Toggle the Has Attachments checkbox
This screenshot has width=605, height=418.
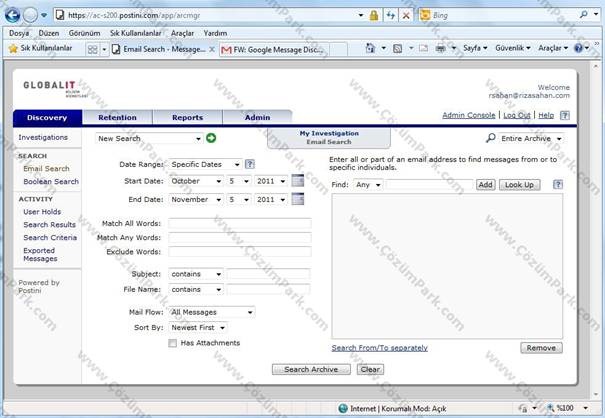tap(172, 343)
